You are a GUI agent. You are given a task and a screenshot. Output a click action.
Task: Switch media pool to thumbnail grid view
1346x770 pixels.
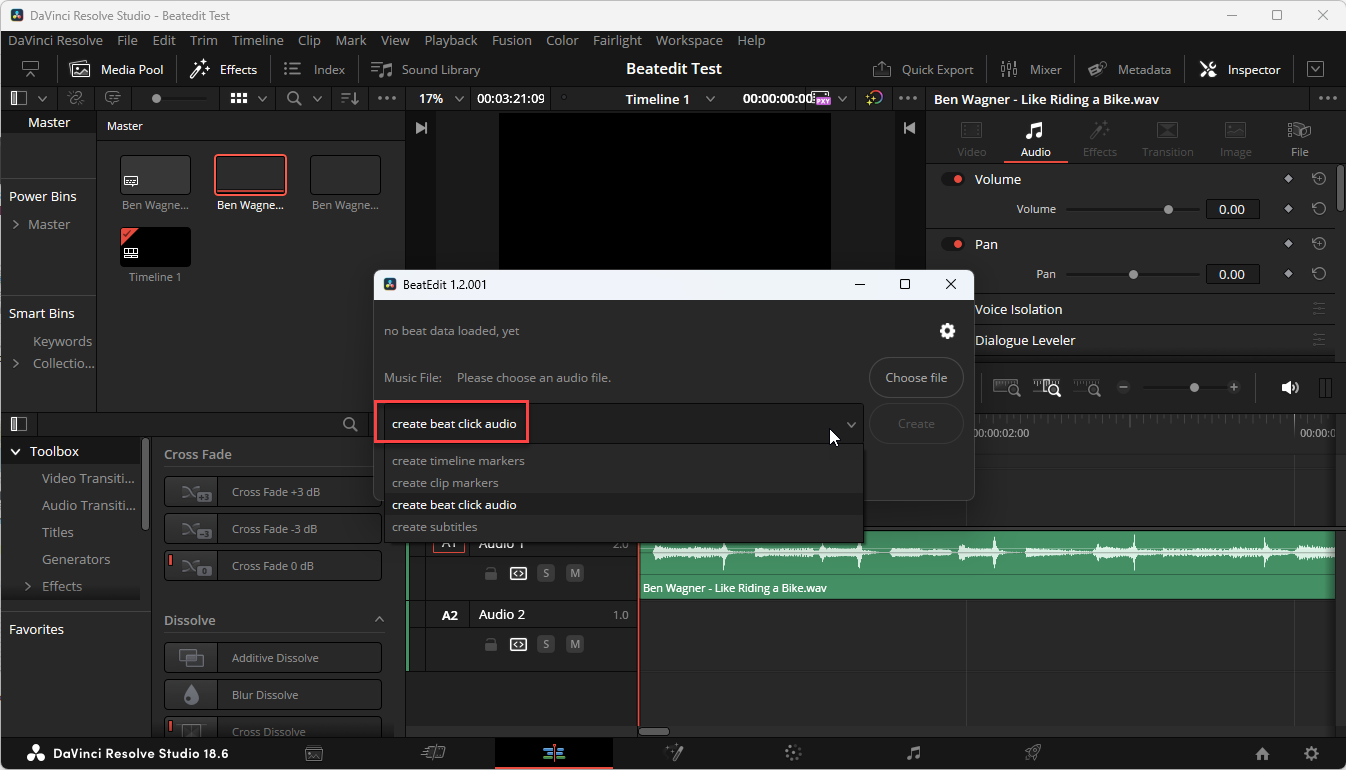coord(239,98)
